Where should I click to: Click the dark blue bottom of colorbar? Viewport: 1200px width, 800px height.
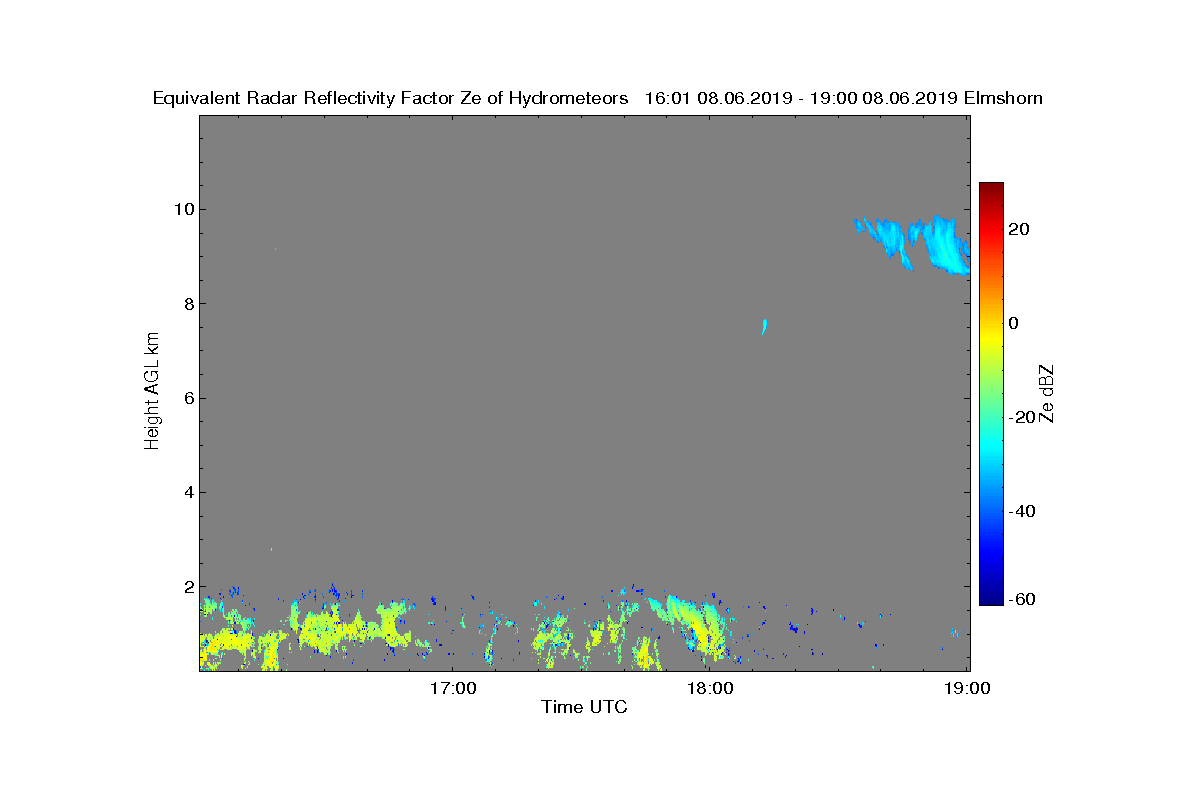(991, 597)
